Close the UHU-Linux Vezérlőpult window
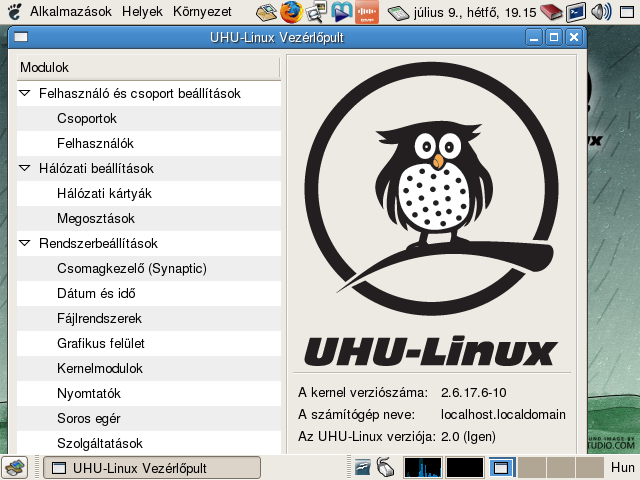The width and height of the screenshot is (640, 480). [574, 38]
